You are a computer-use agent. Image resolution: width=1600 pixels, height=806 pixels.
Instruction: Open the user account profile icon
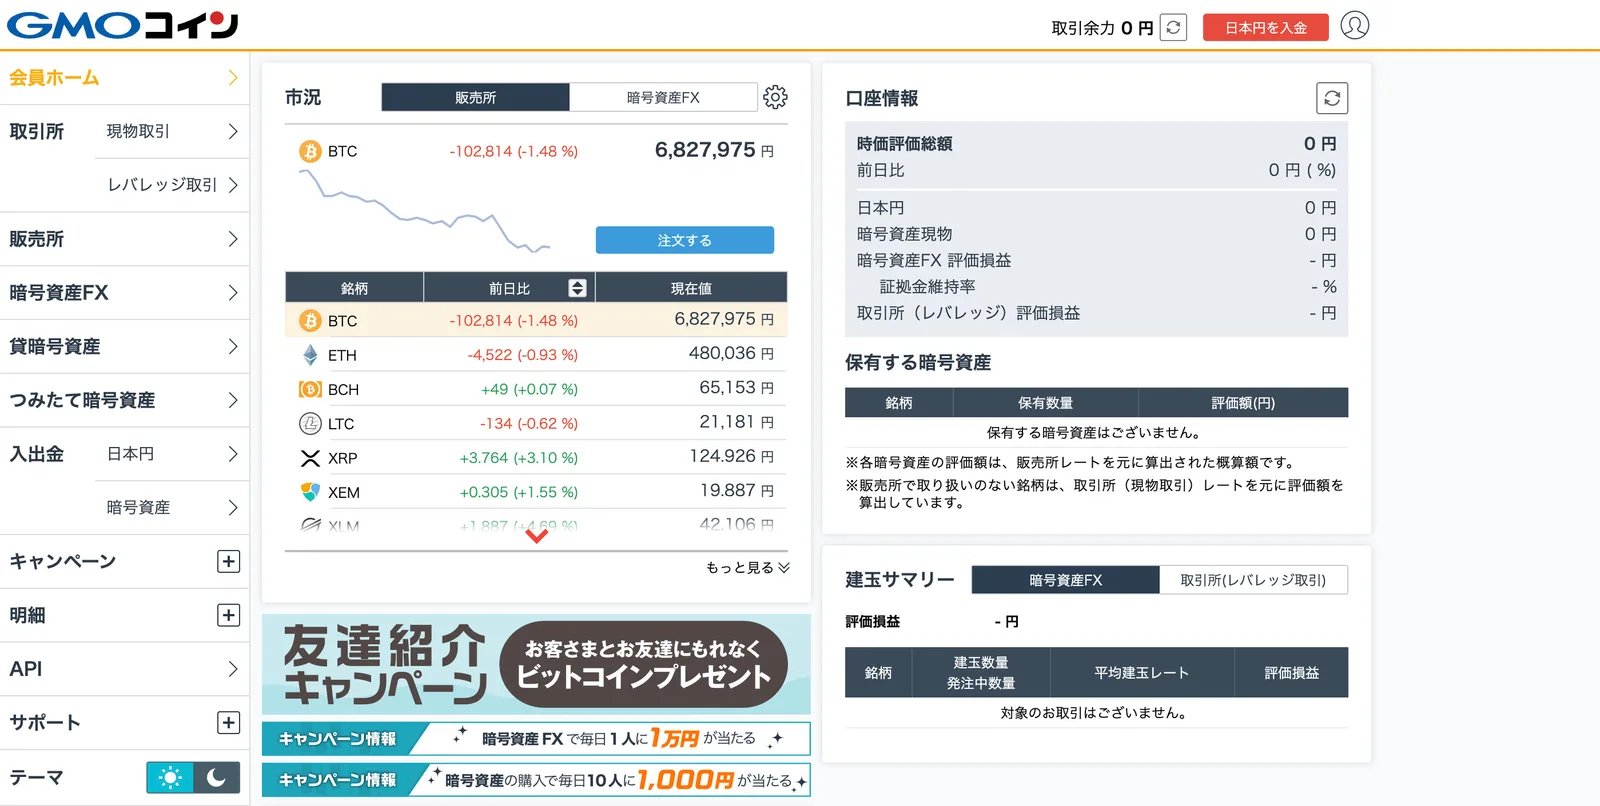tap(1354, 25)
